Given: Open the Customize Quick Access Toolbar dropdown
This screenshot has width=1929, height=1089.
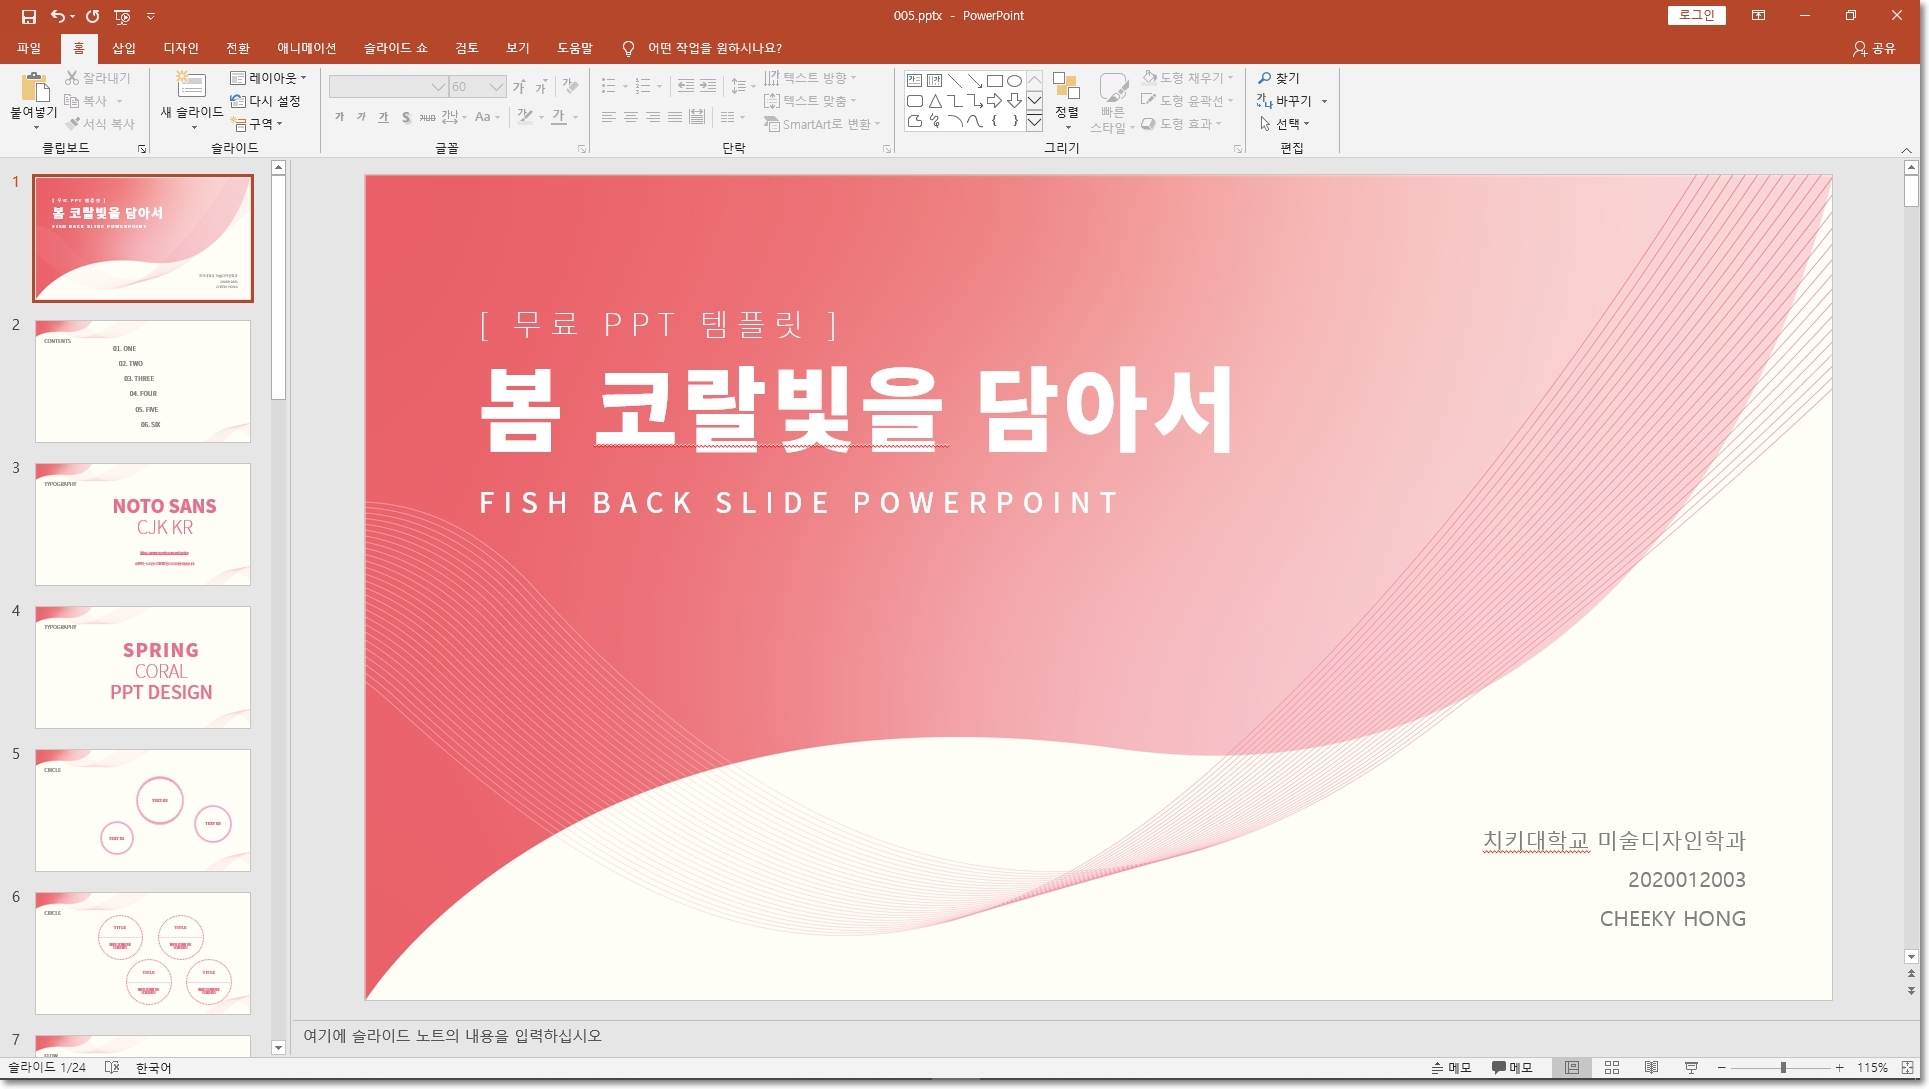Looking at the screenshot, I should coord(151,16).
